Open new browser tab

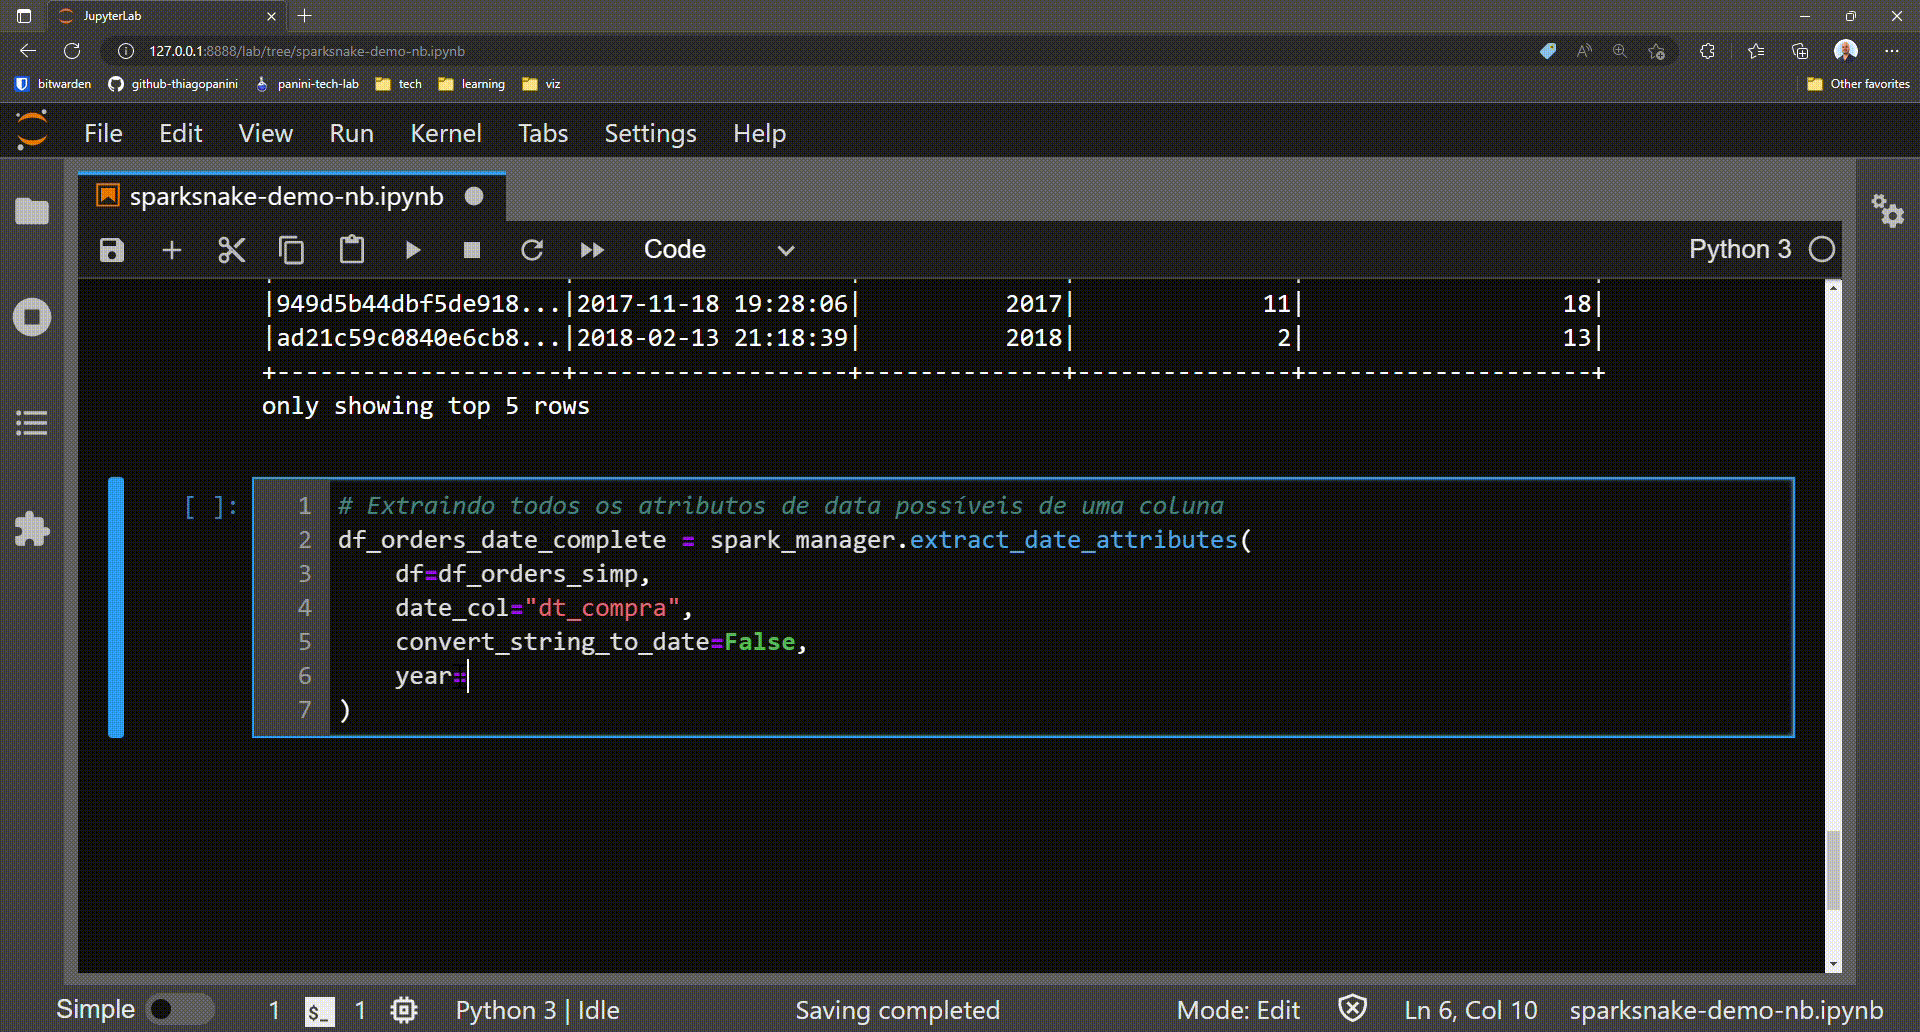click(305, 16)
